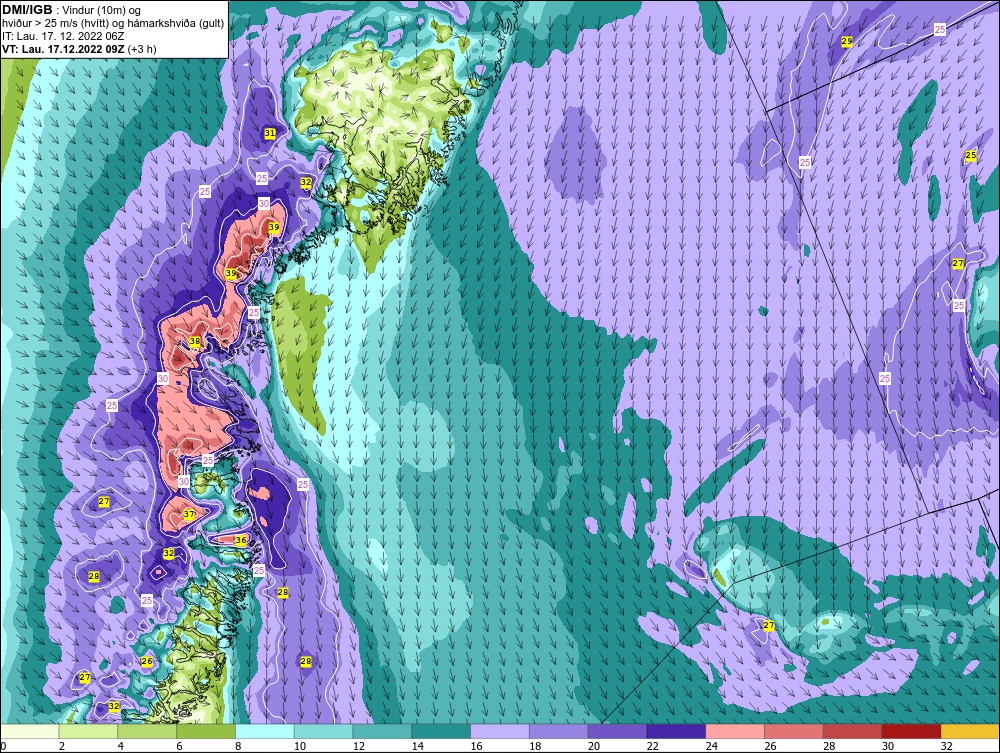Click the legend scale number '30'
The width and height of the screenshot is (1000, 753).
click(888, 746)
